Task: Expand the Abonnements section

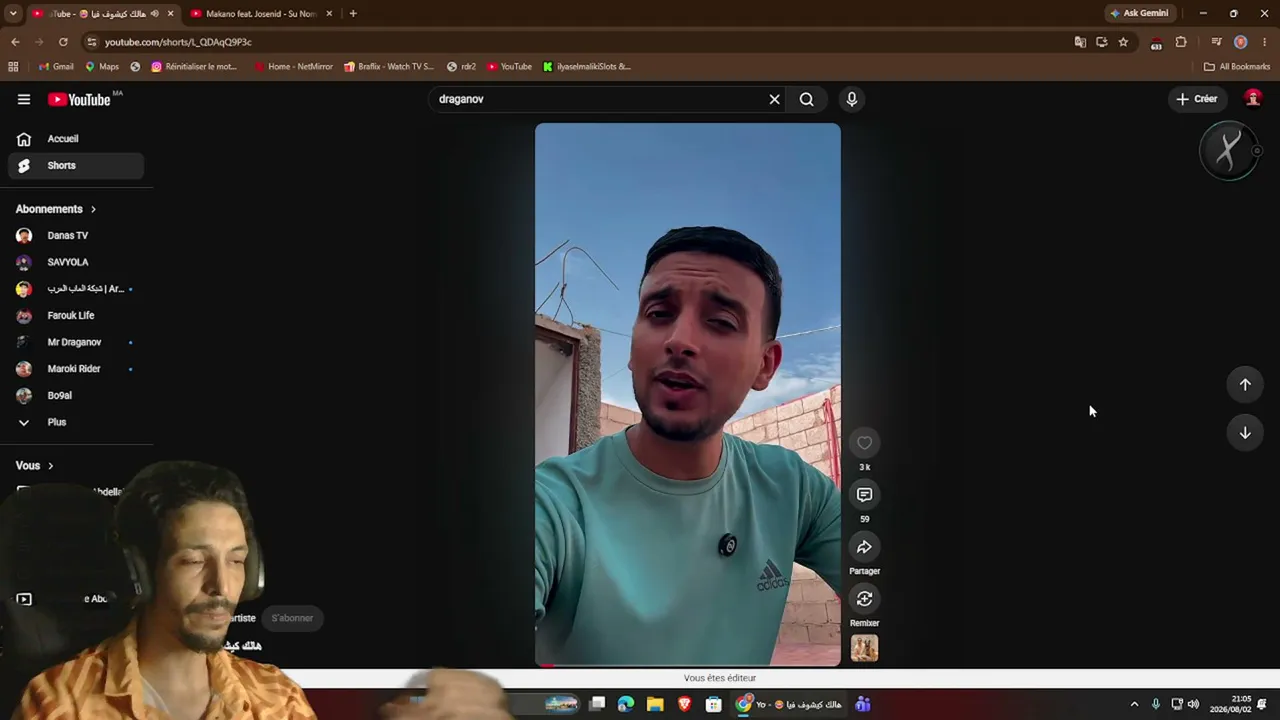Action: [56, 209]
